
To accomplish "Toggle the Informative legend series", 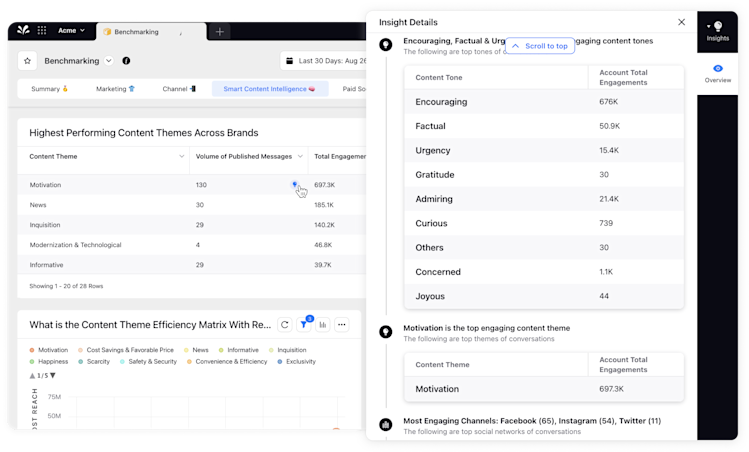I will point(239,350).
